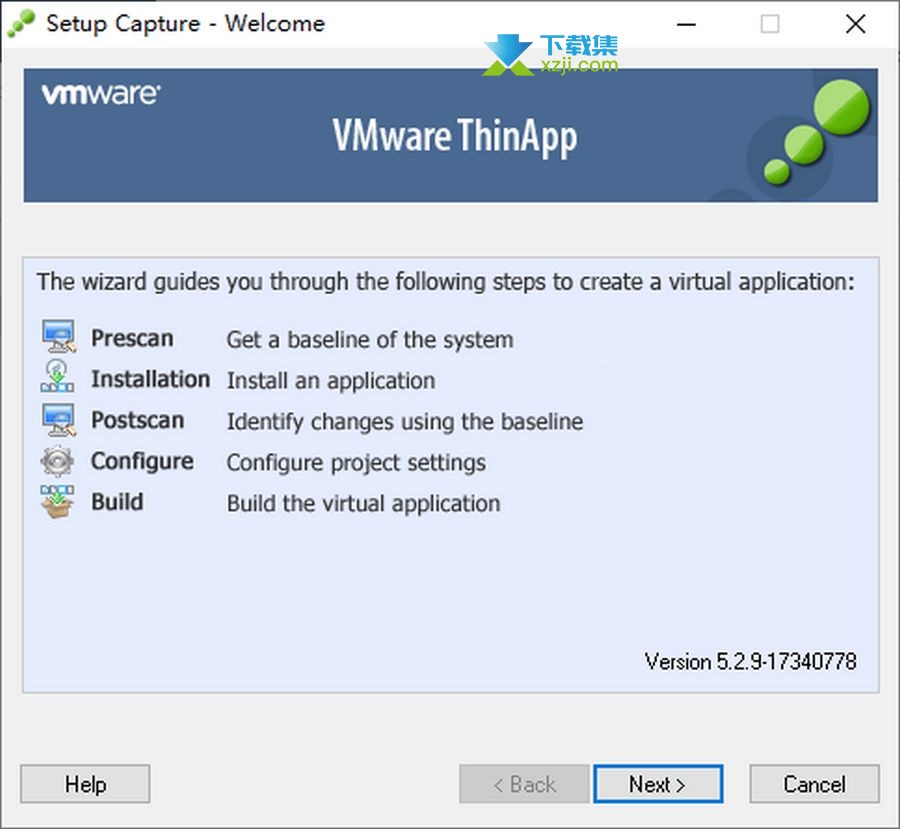900x829 pixels.
Task: Close the Setup Capture window
Action: click(x=855, y=24)
